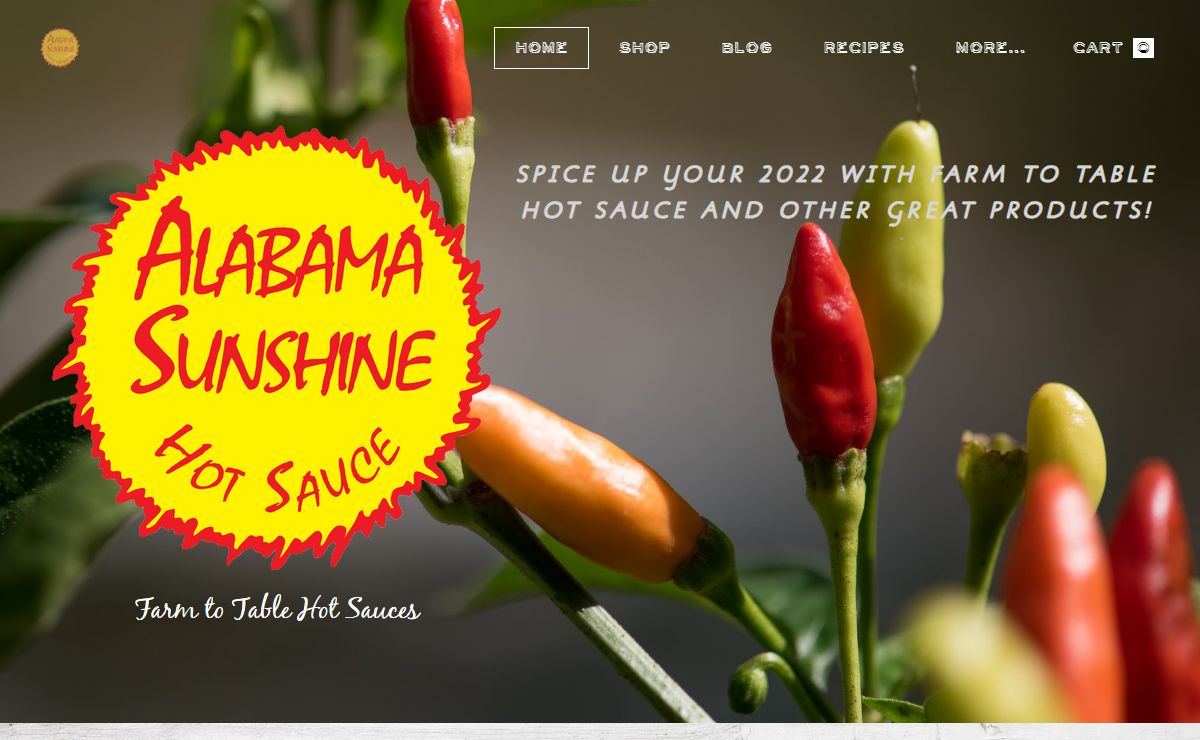Click the word 'Alabama' in the logo
Viewport: 1200px width, 740px height.
pos(279,248)
